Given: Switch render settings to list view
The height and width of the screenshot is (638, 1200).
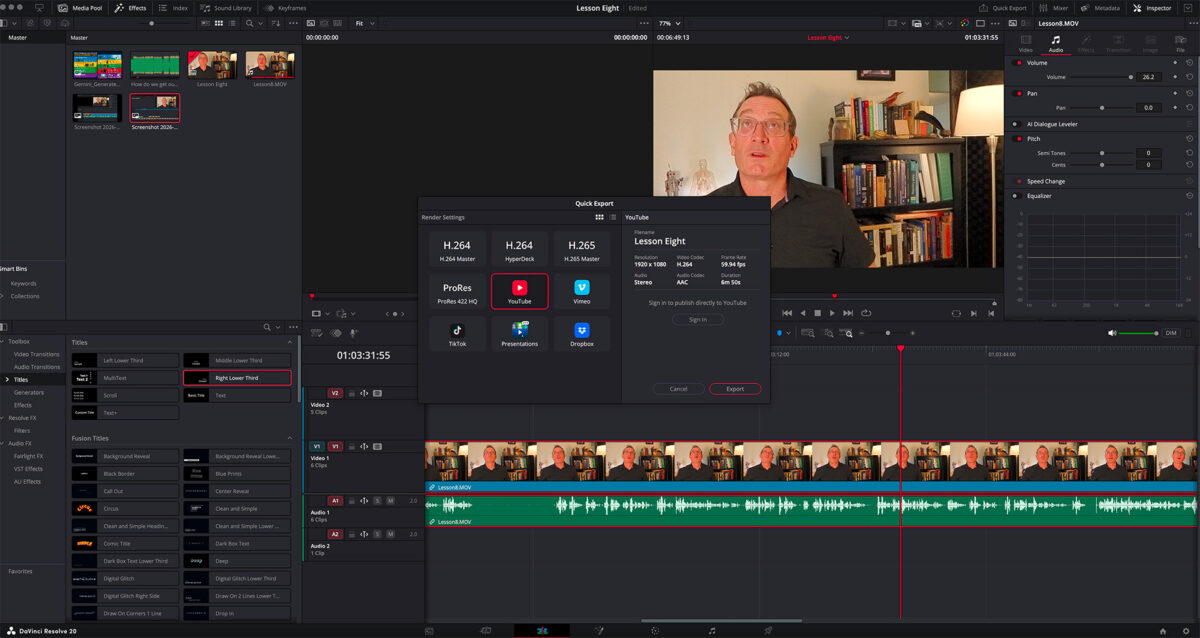Looking at the screenshot, I should [x=613, y=217].
